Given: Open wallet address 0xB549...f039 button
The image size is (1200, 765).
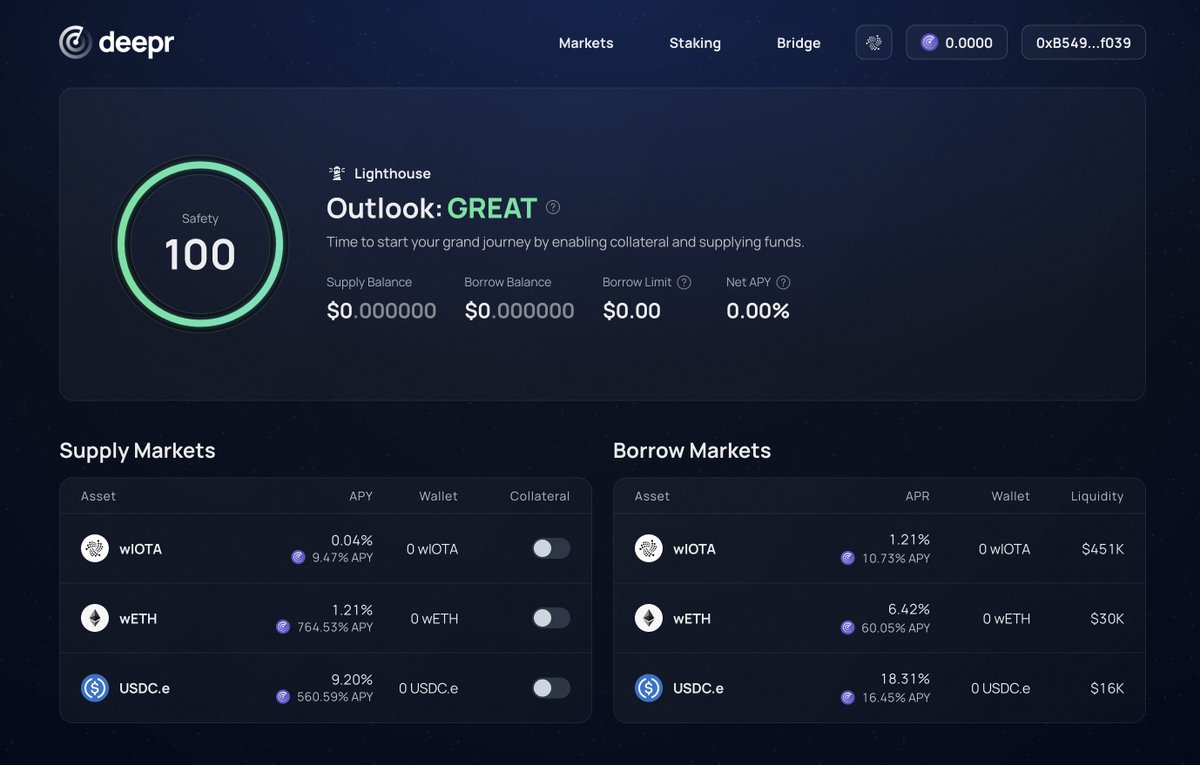Looking at the screenshot, I should click(x=1083, y=42).
